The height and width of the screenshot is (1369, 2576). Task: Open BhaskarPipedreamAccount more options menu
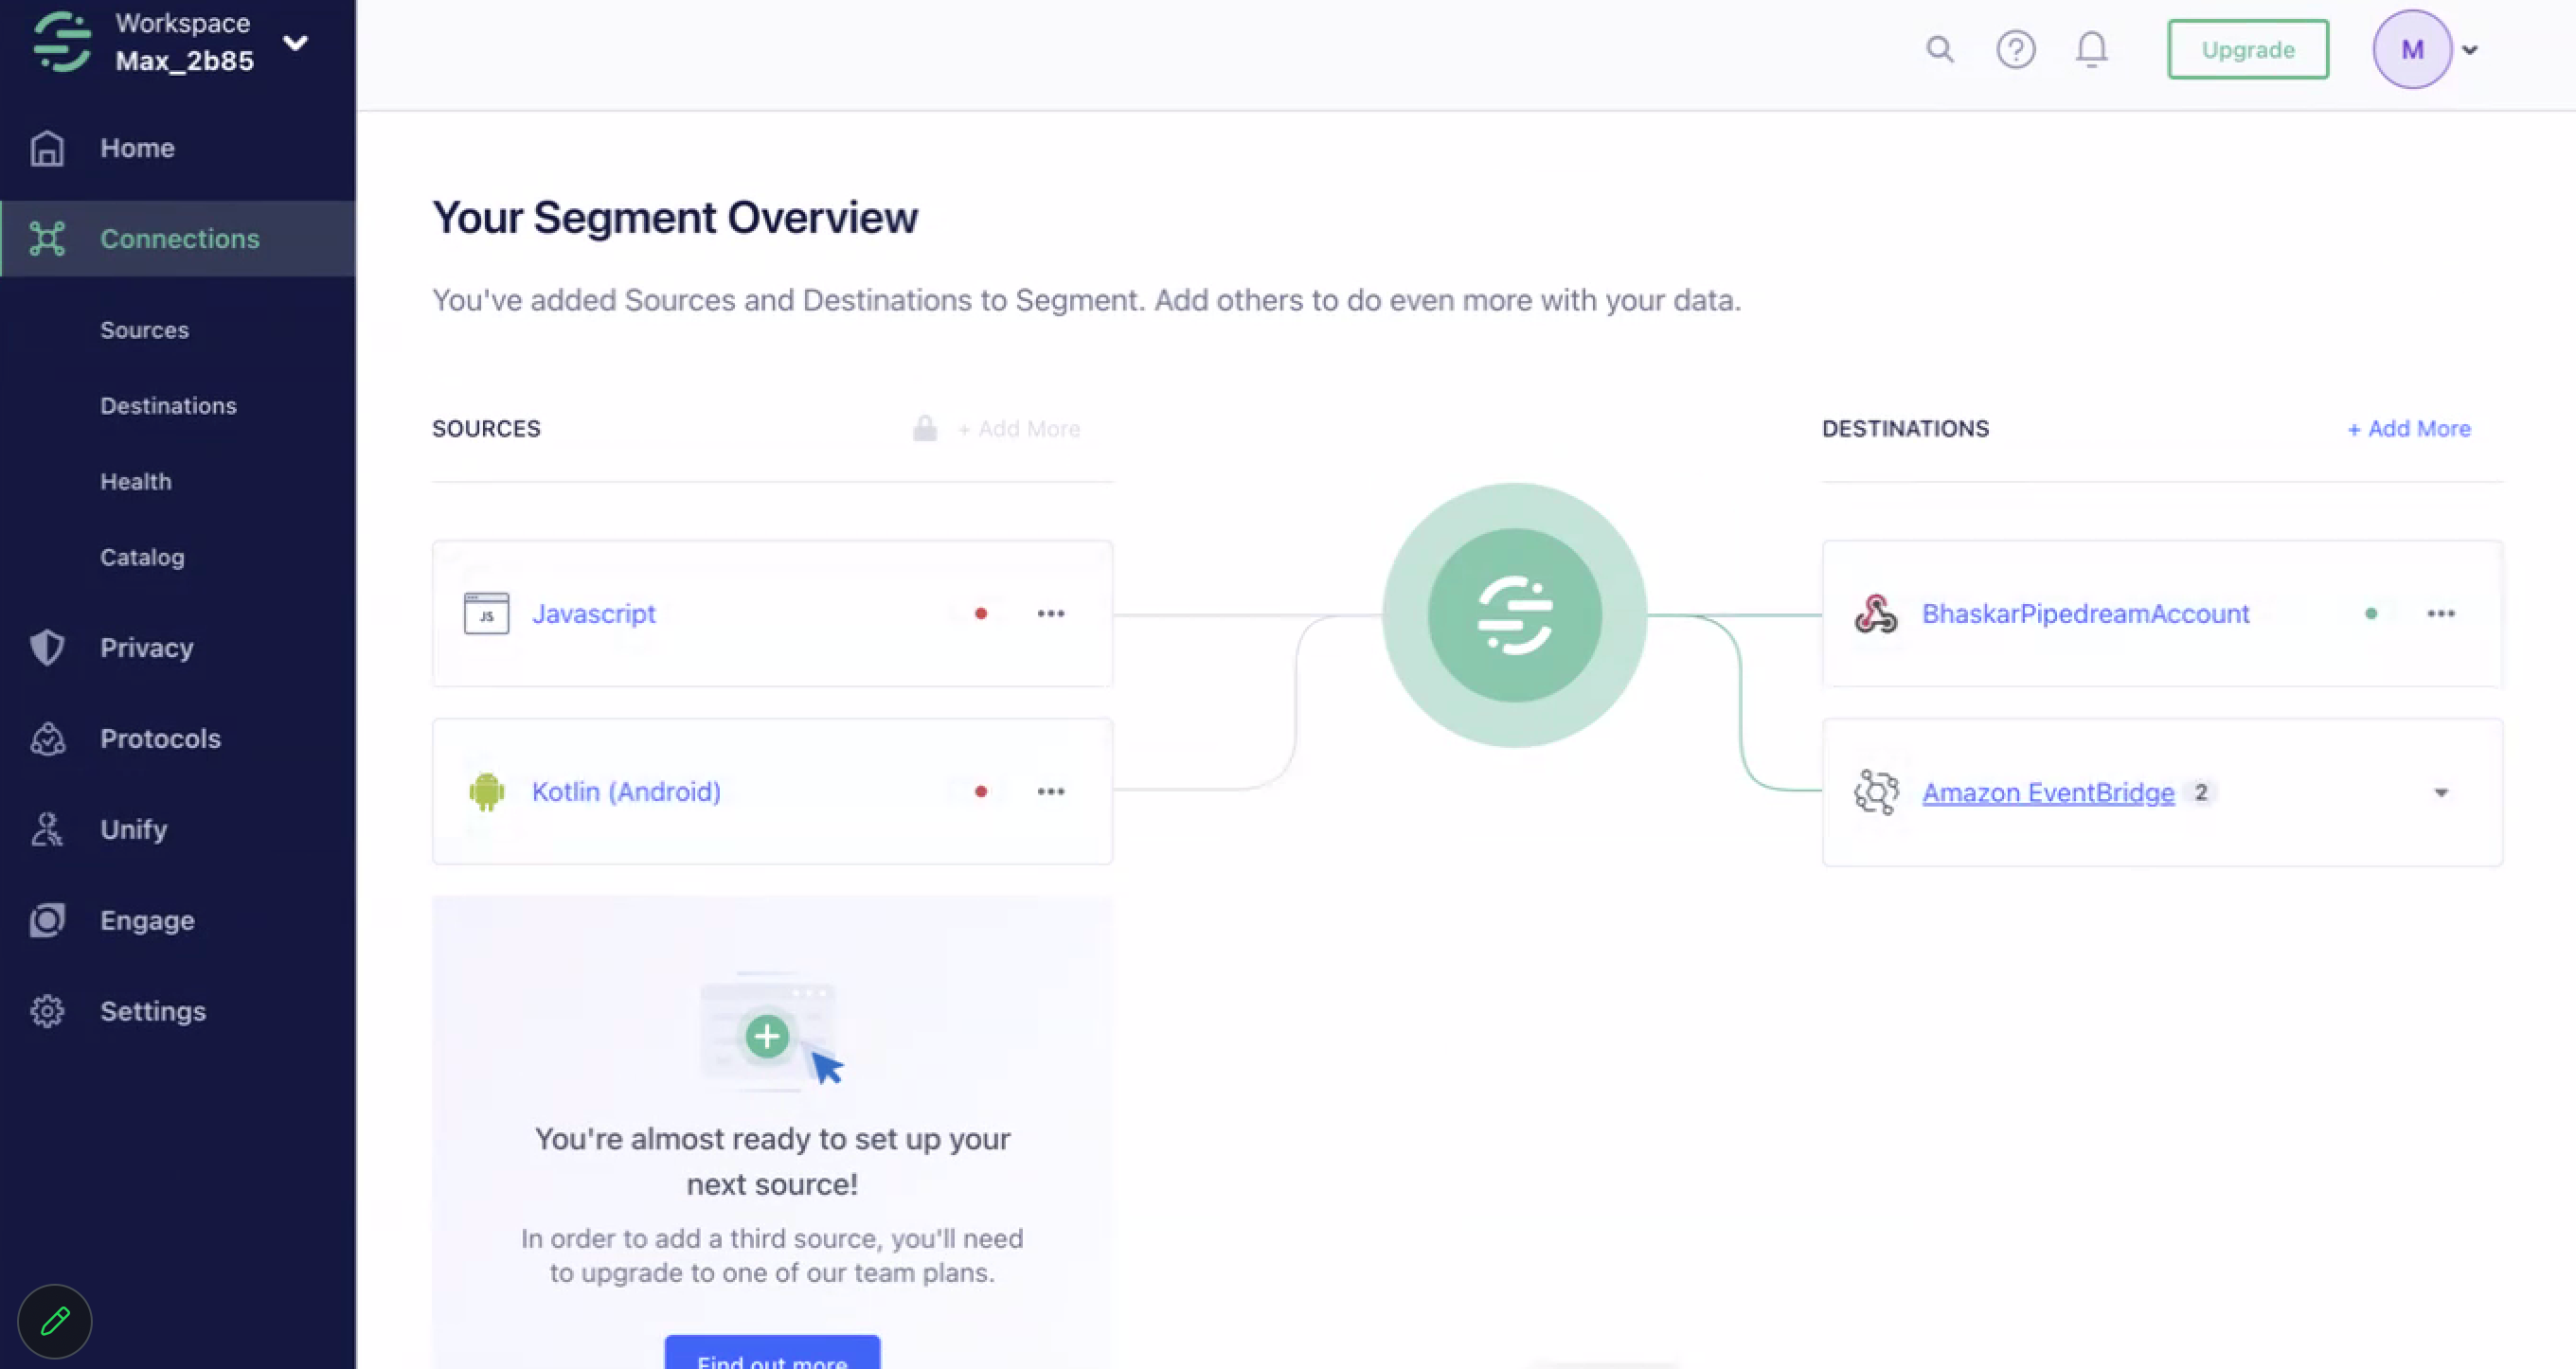click(2440, 613)
